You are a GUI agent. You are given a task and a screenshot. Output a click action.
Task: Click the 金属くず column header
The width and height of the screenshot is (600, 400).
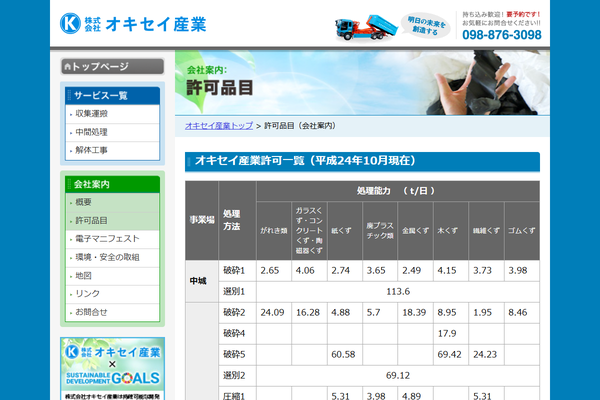[x=416, y=231]
